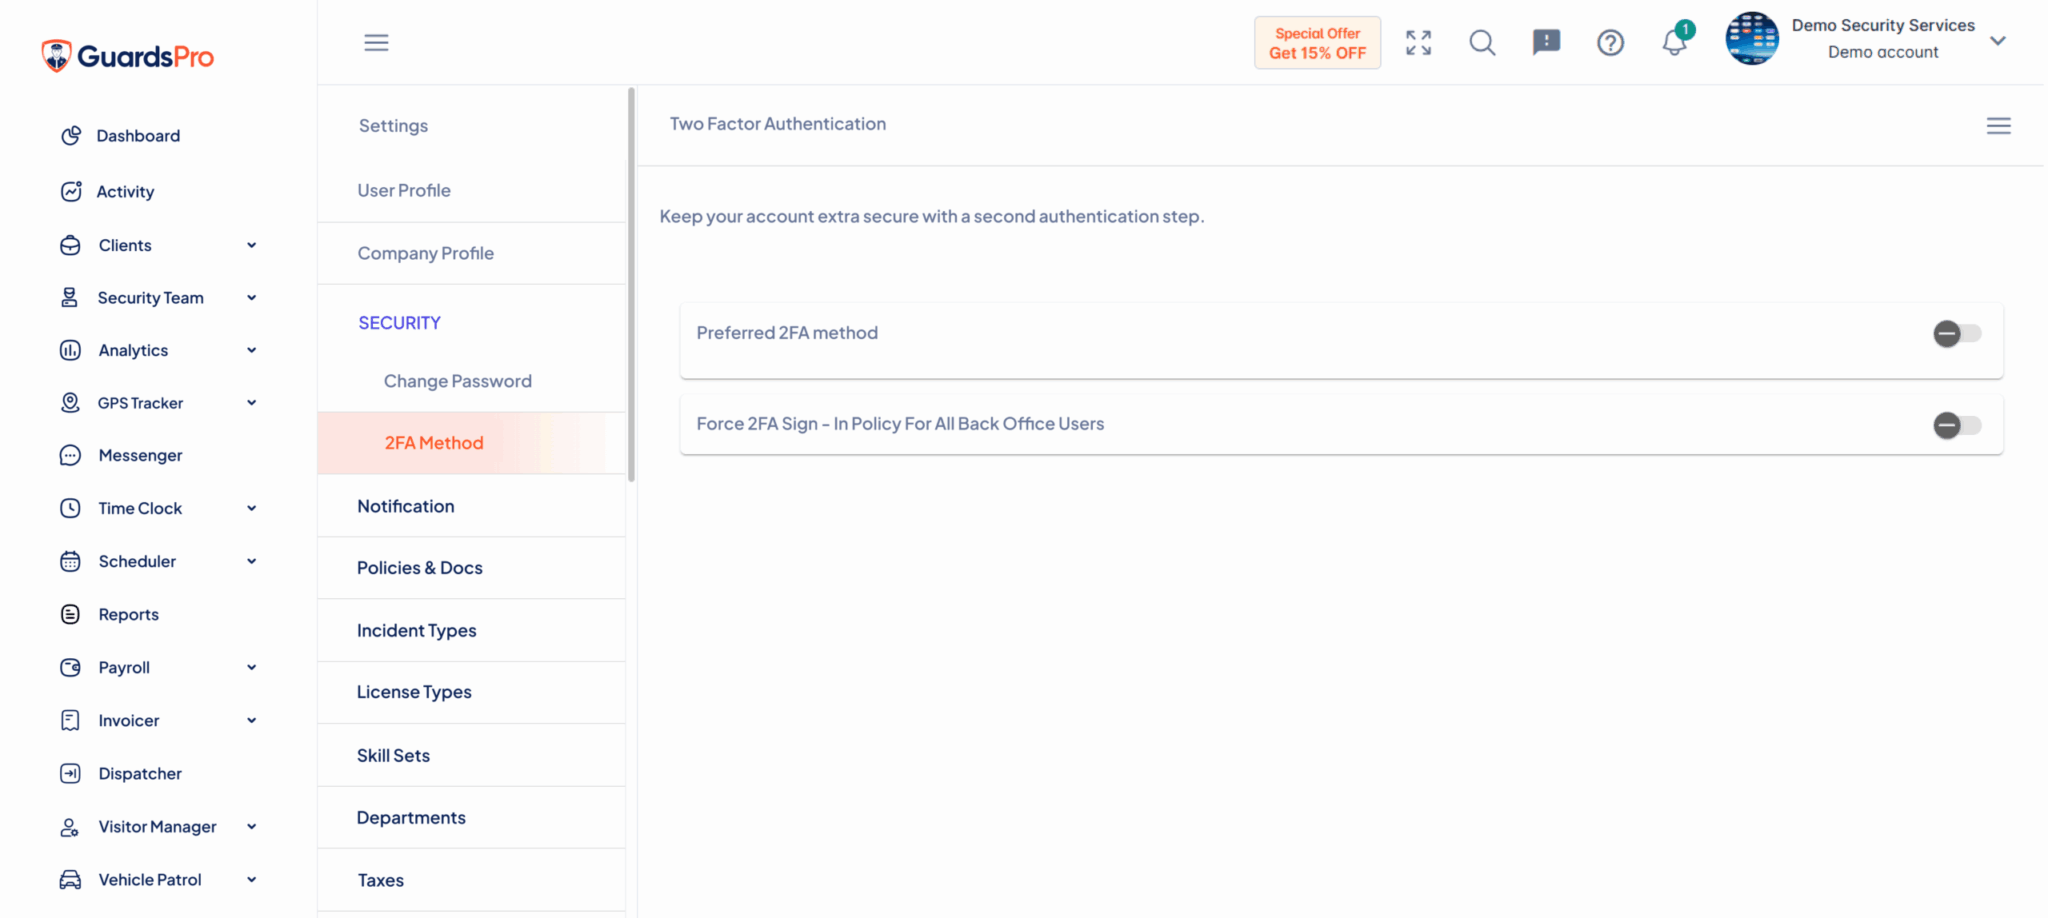2048x918 pixels.
Task: Select Change Password in settings menu
Action: click(457, 381)
